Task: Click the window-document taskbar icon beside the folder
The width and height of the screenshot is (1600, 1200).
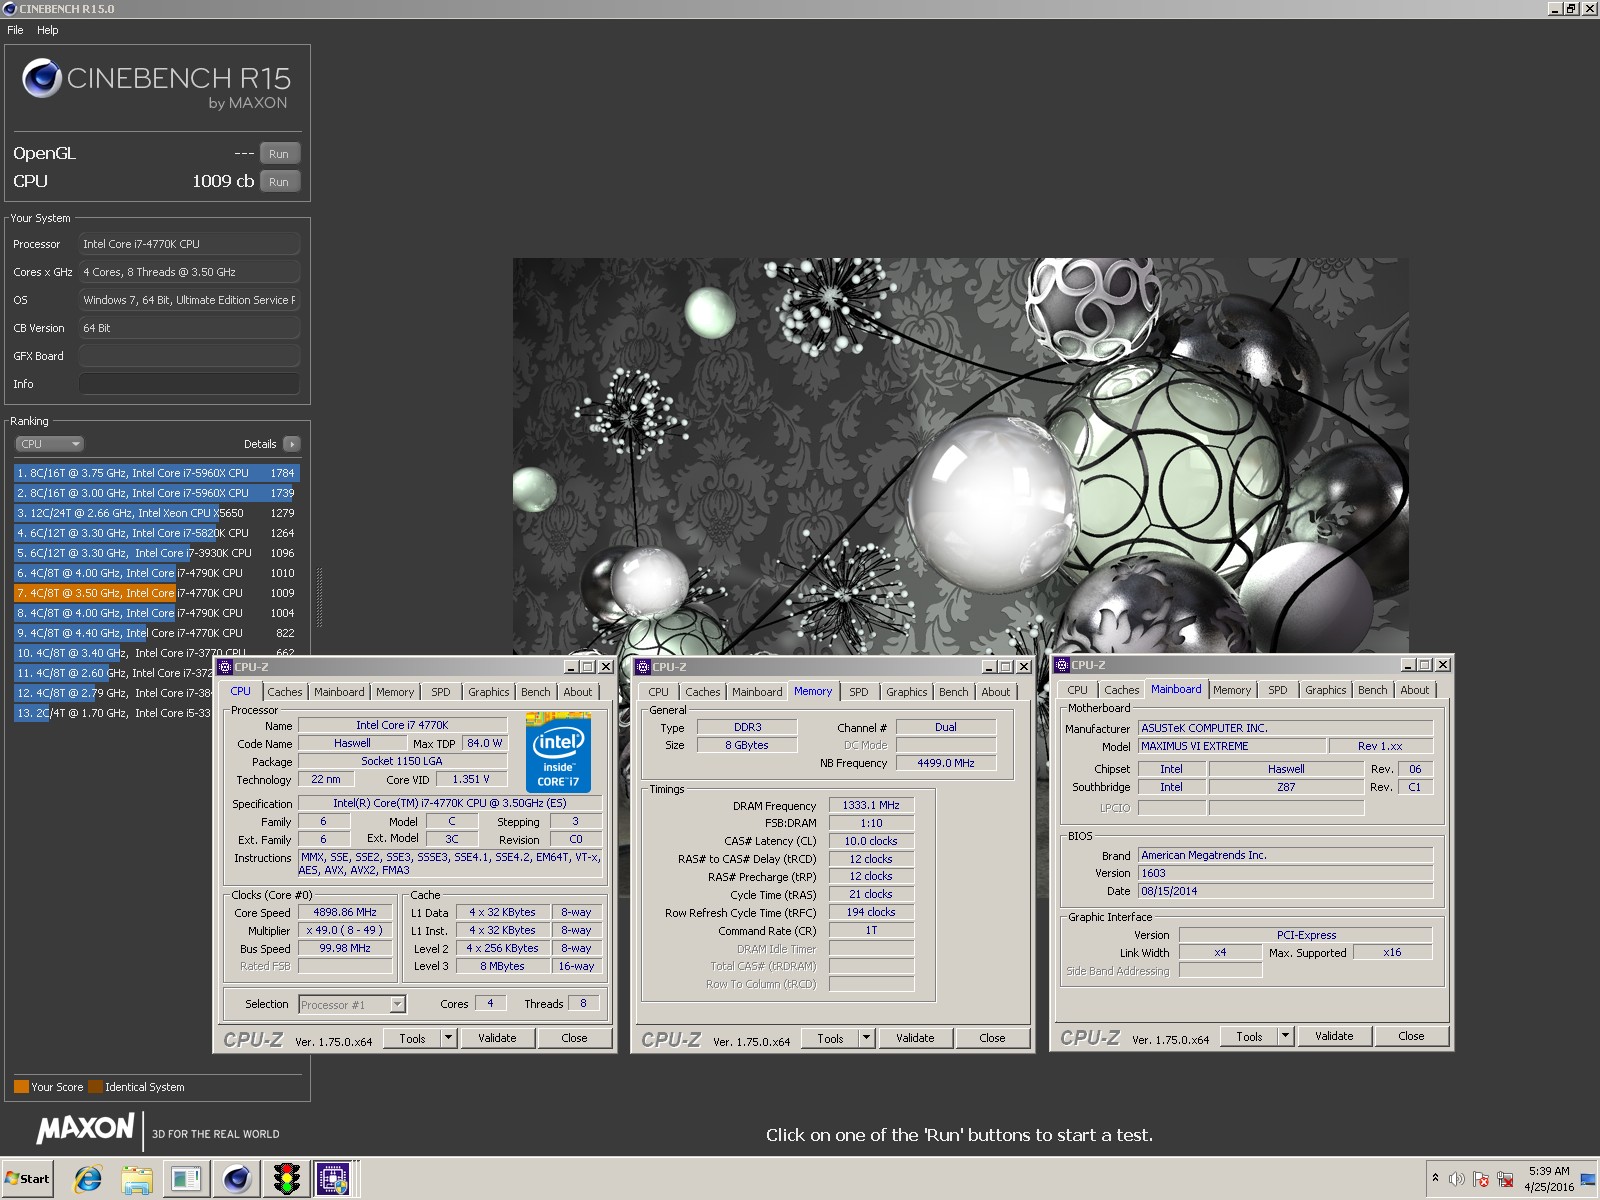Action: pos(186,1179)
